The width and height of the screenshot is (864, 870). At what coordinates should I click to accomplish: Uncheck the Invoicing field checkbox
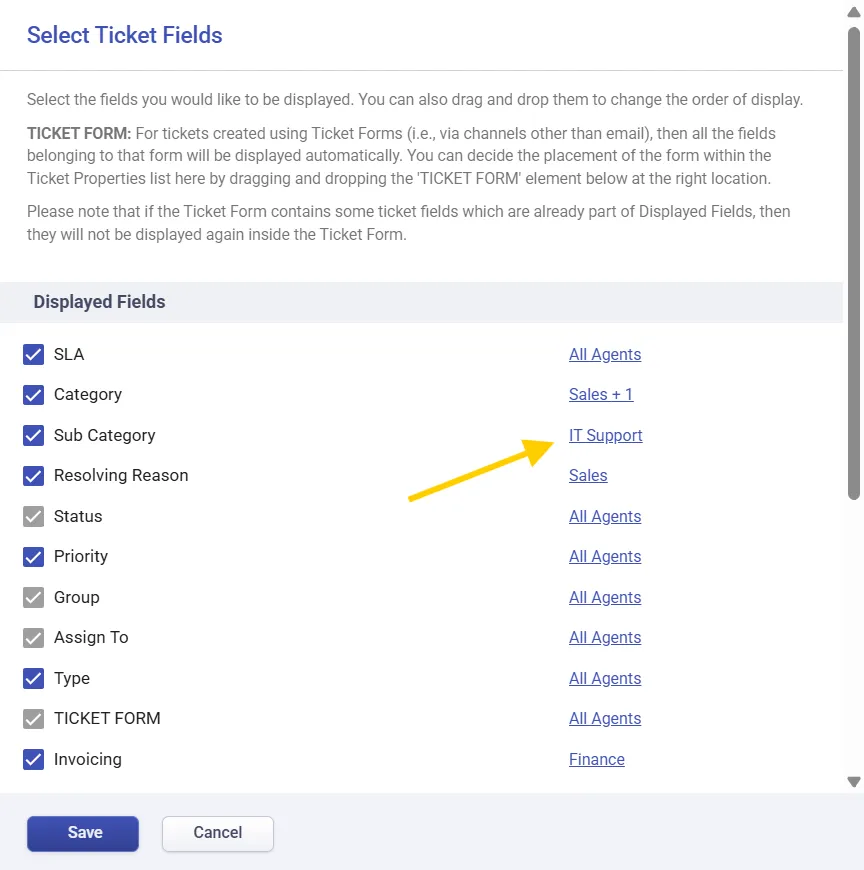[x=34, y=760]
